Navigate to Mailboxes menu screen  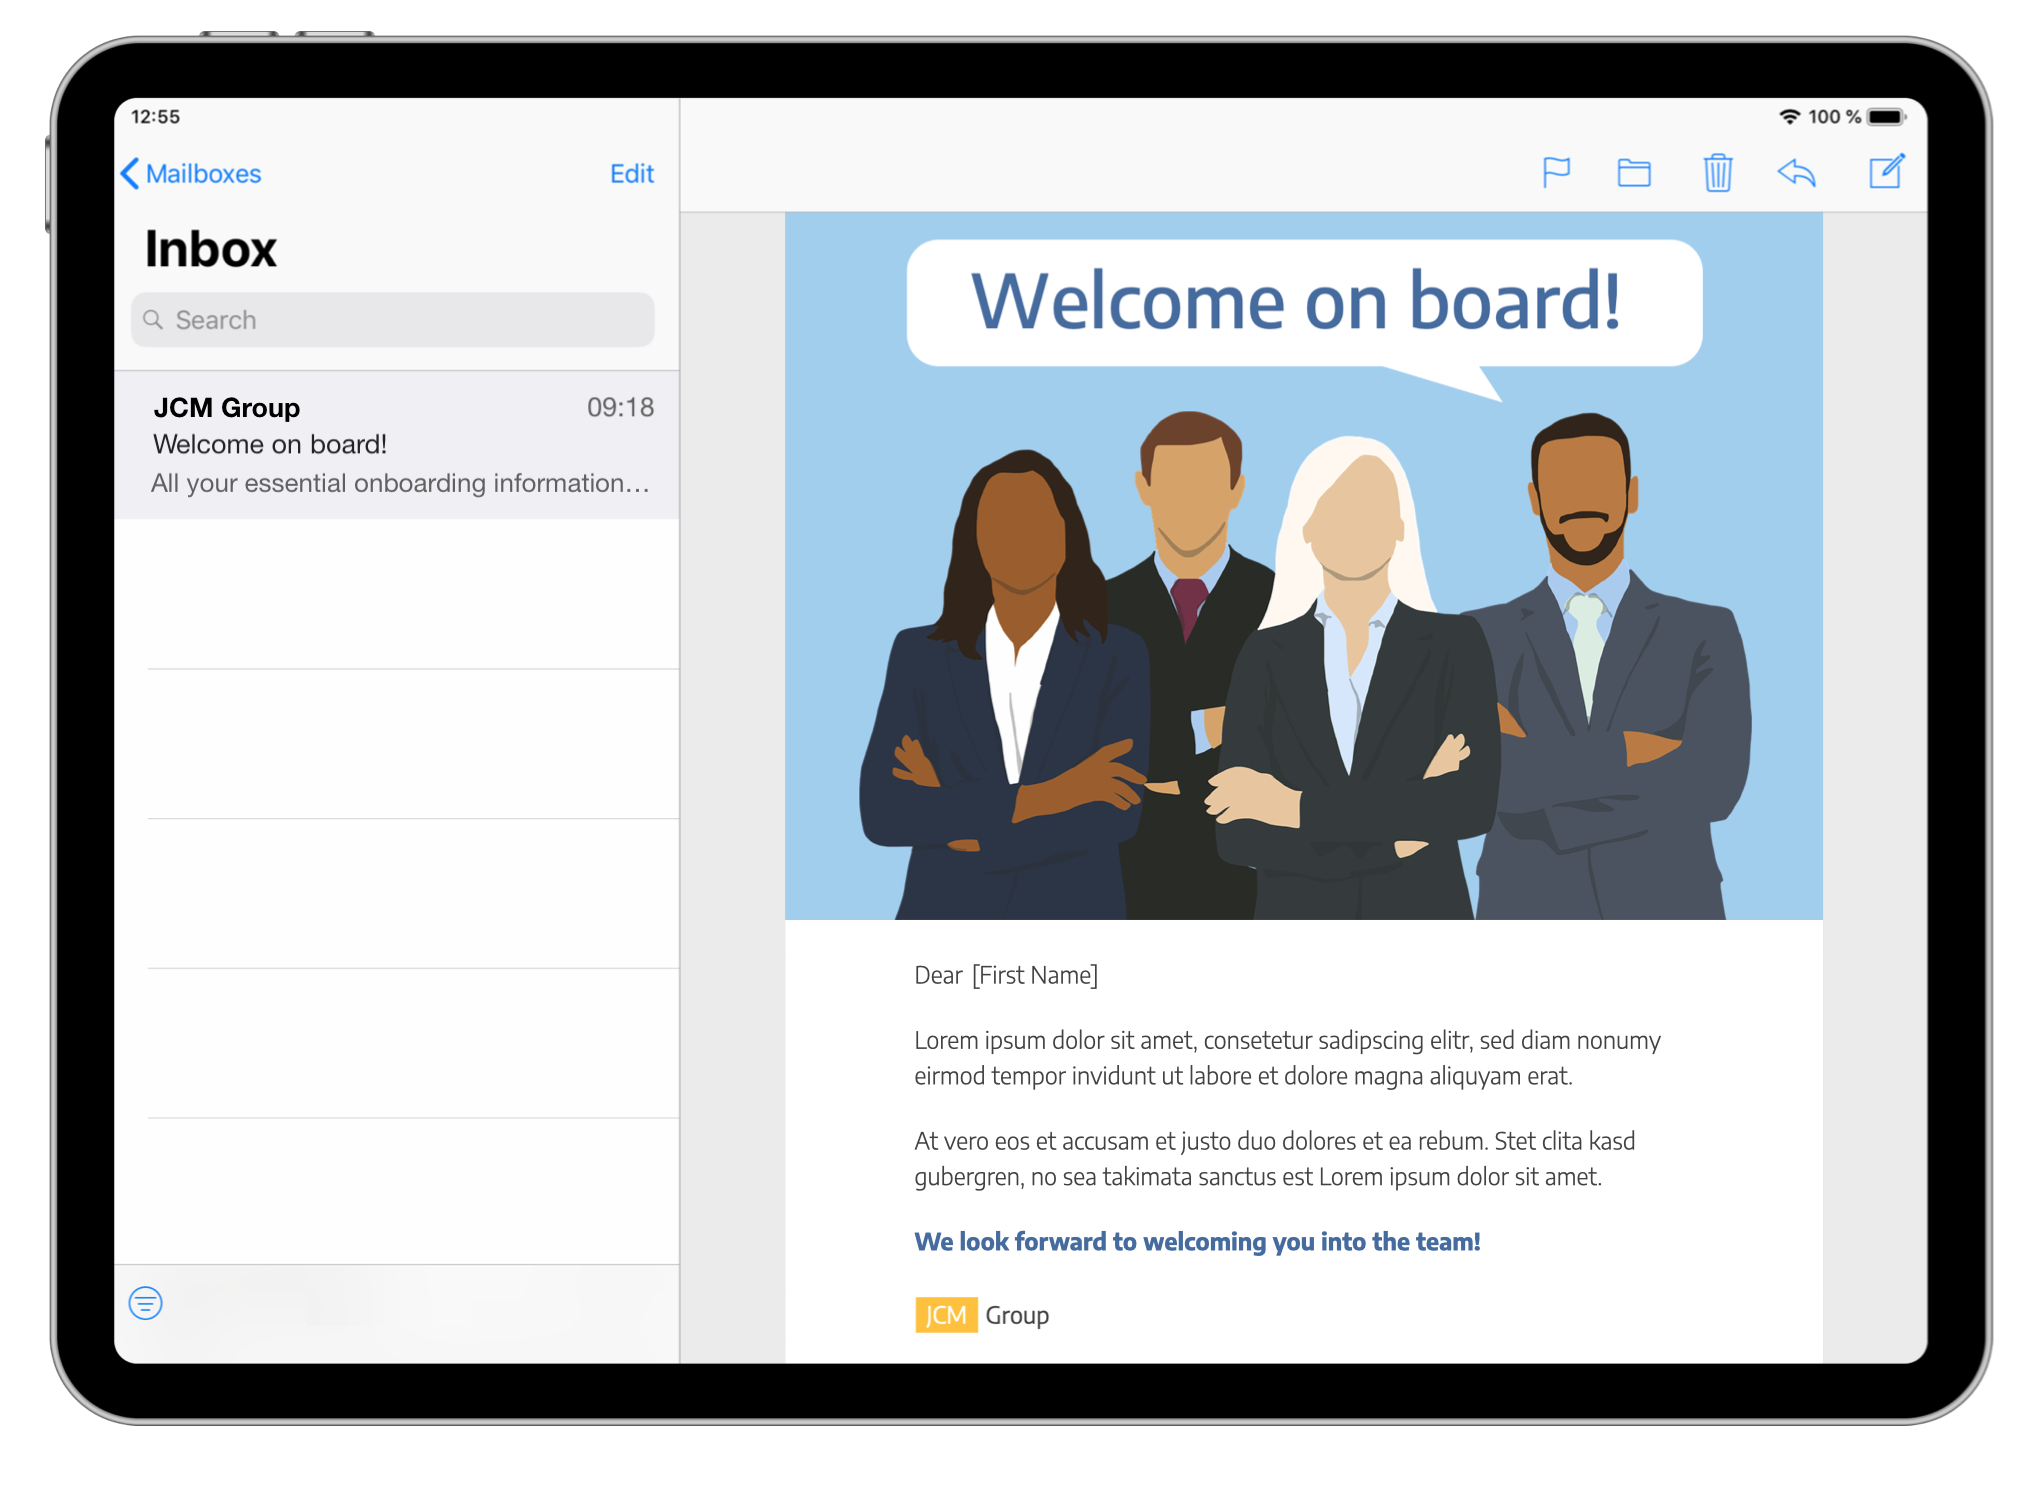pyautogui.click(x=193, y=172)
